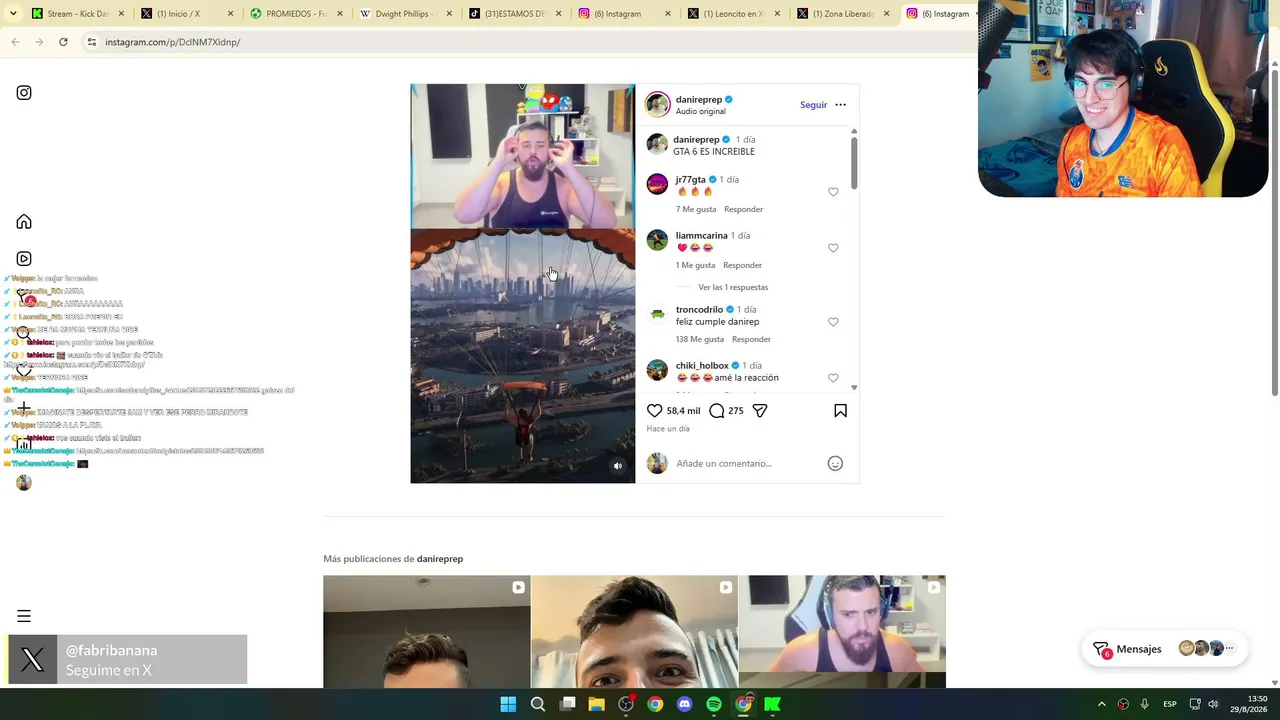Open emoji picker in comment box
This screenshot has height=720, width=1280.
pyautogui.click(x=835, y=463)
